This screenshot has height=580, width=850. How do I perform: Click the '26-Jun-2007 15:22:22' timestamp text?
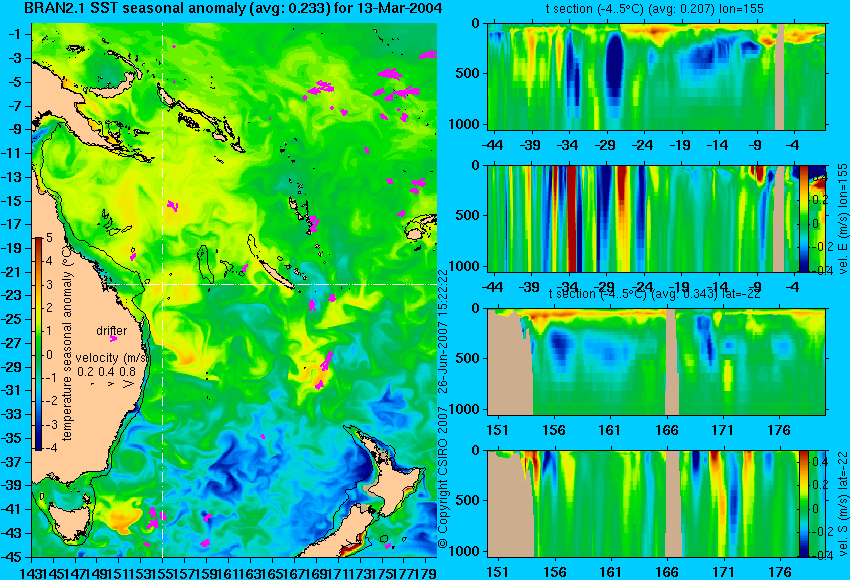[443, 331]
